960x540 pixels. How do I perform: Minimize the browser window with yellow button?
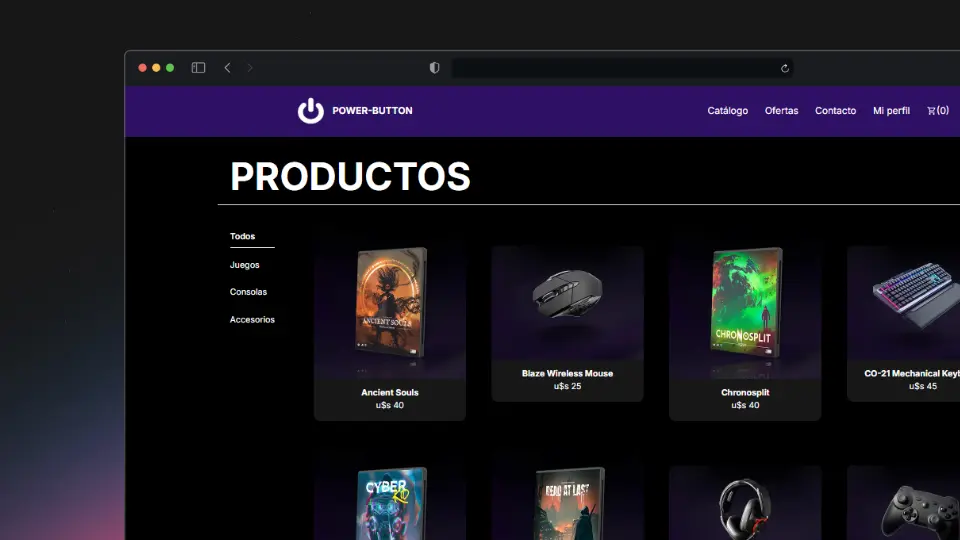[x=156, y=68]
